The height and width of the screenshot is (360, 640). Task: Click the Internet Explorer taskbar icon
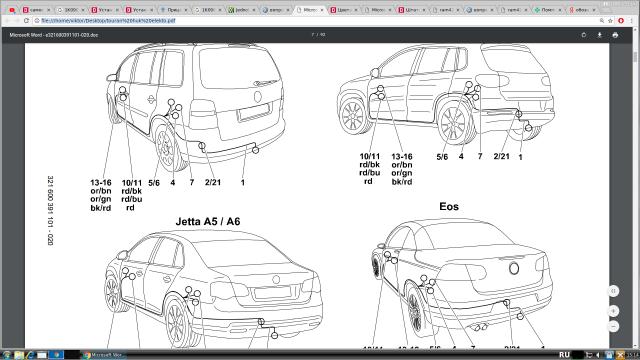coord(30,355)
